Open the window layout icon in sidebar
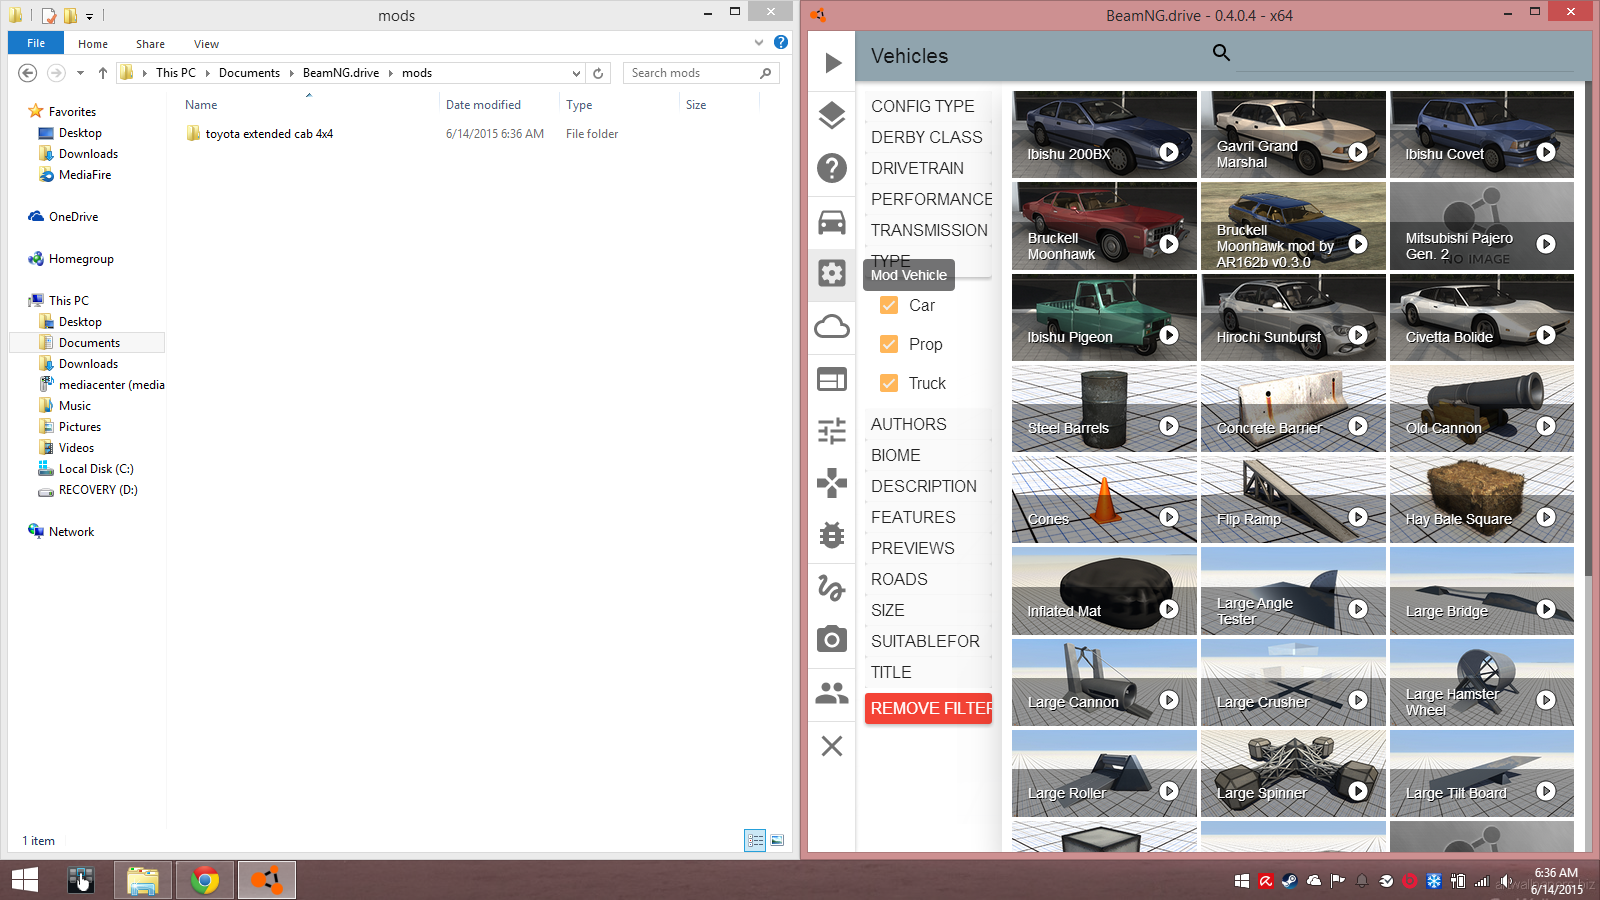The width and height of the screenshot is (1600, 900). click(x=832, y=379)
